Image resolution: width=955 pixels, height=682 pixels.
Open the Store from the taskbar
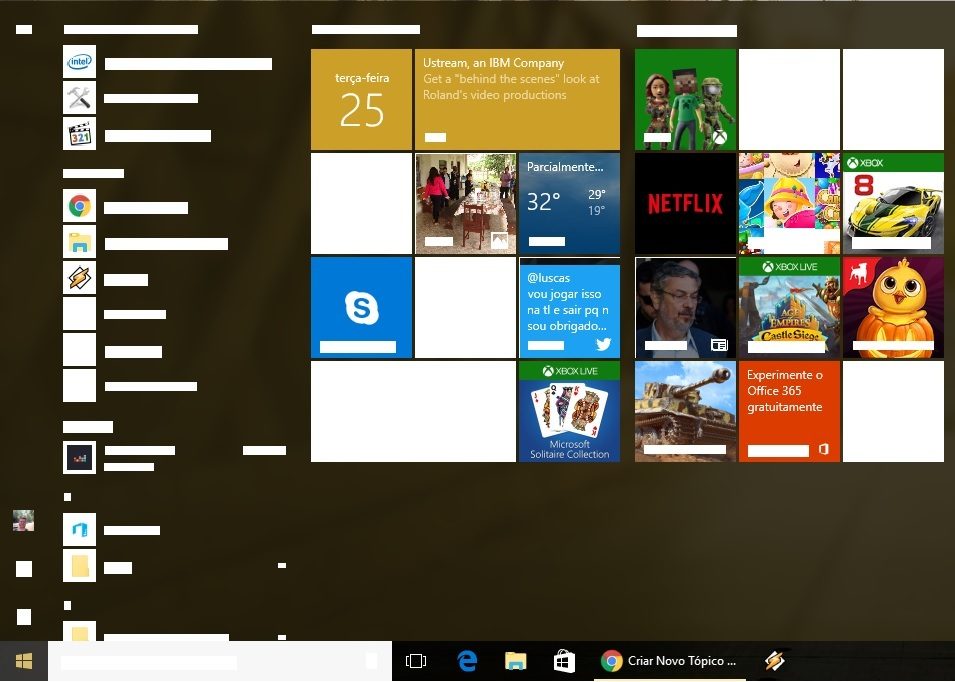pos(564,661)
